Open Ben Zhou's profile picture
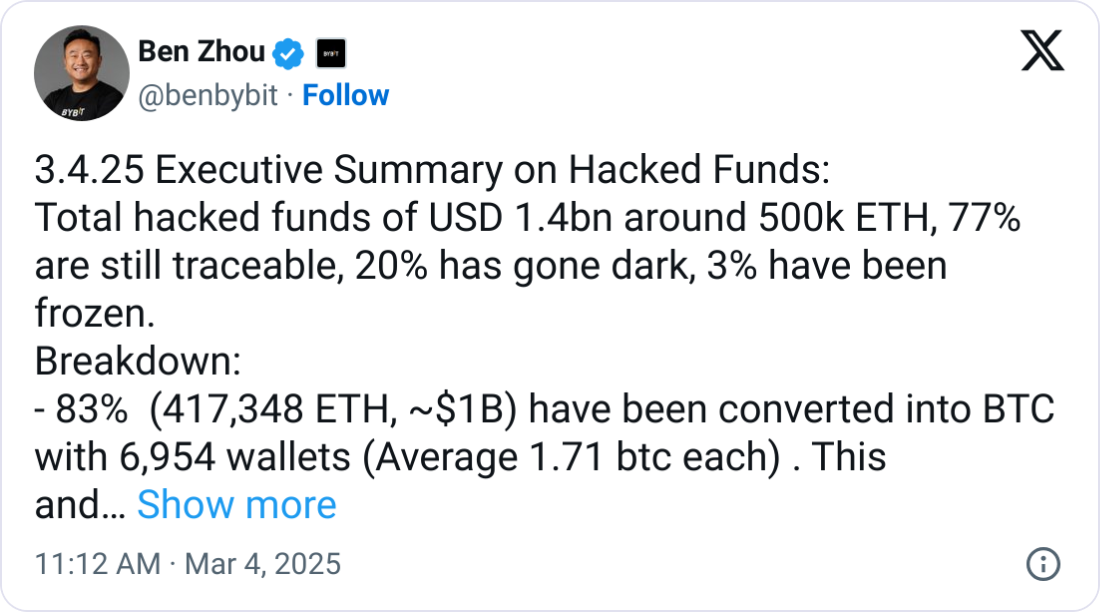1100x612 pixels. click(x=80, y=75)
